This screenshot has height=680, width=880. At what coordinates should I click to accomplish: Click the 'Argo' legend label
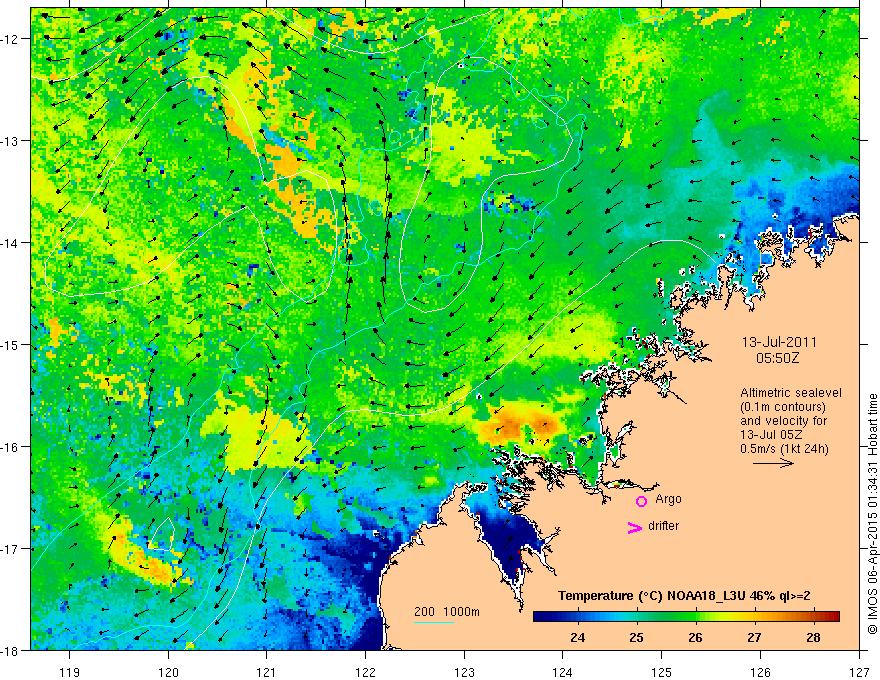668,499
